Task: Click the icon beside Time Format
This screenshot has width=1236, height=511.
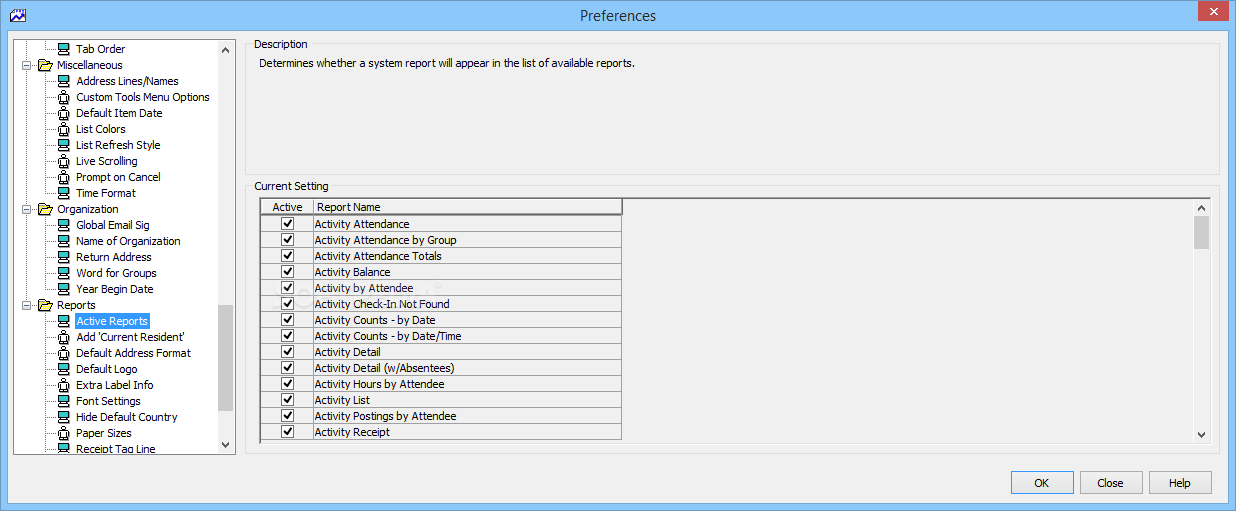Action: click(64, 193)
